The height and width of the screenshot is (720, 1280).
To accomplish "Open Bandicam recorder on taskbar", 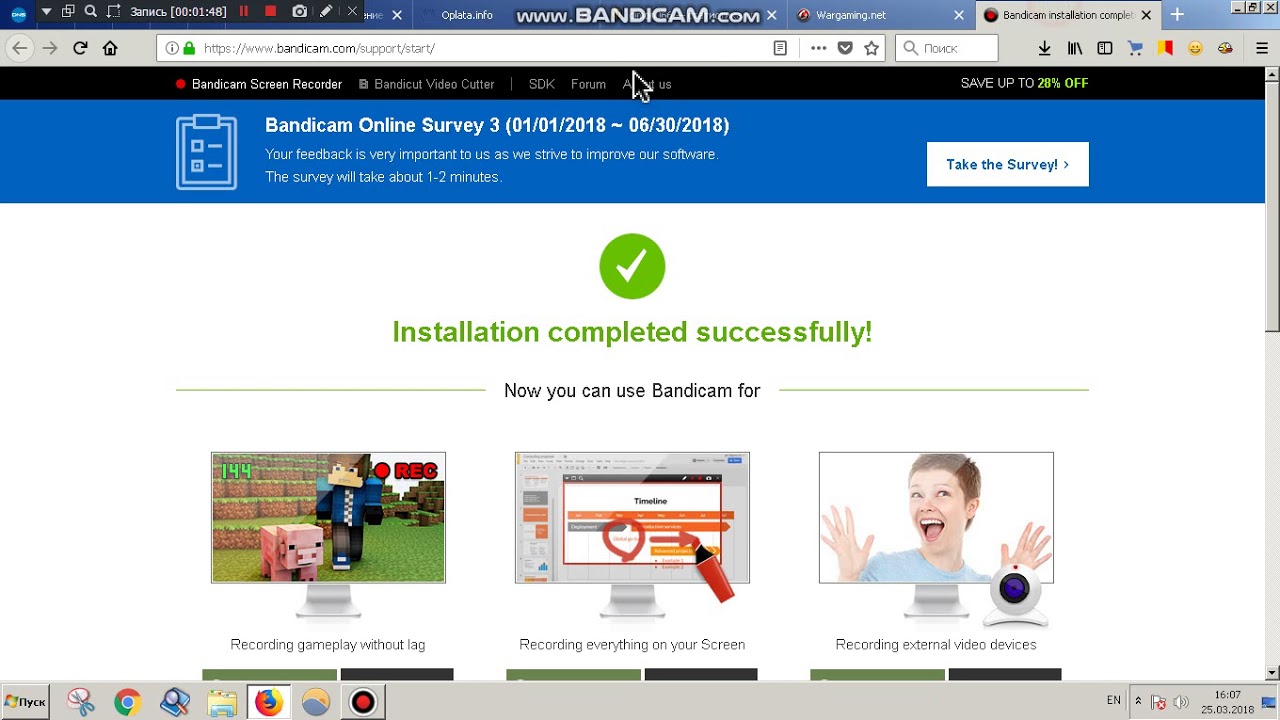I will [x=363, y=702].
